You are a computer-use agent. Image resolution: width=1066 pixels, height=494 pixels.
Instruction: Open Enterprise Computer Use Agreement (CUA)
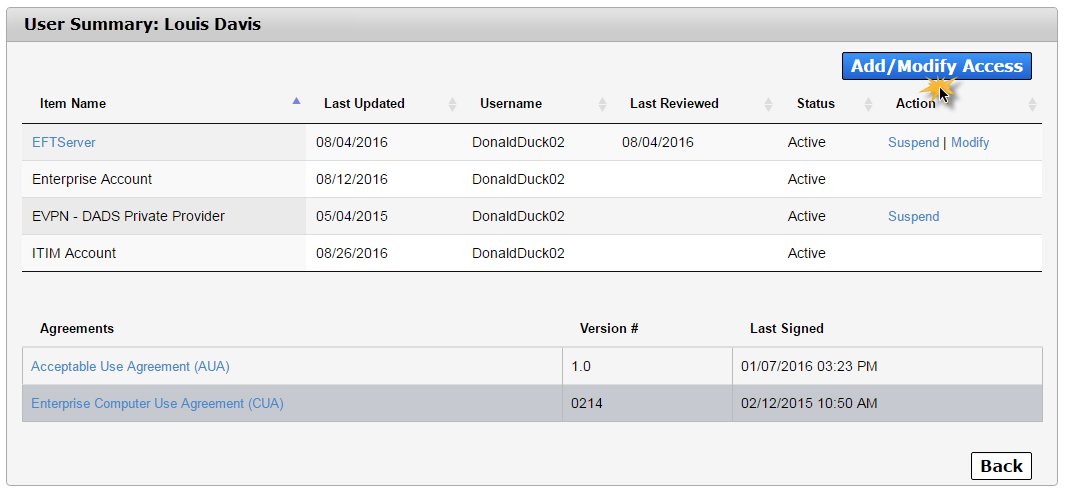157,403
